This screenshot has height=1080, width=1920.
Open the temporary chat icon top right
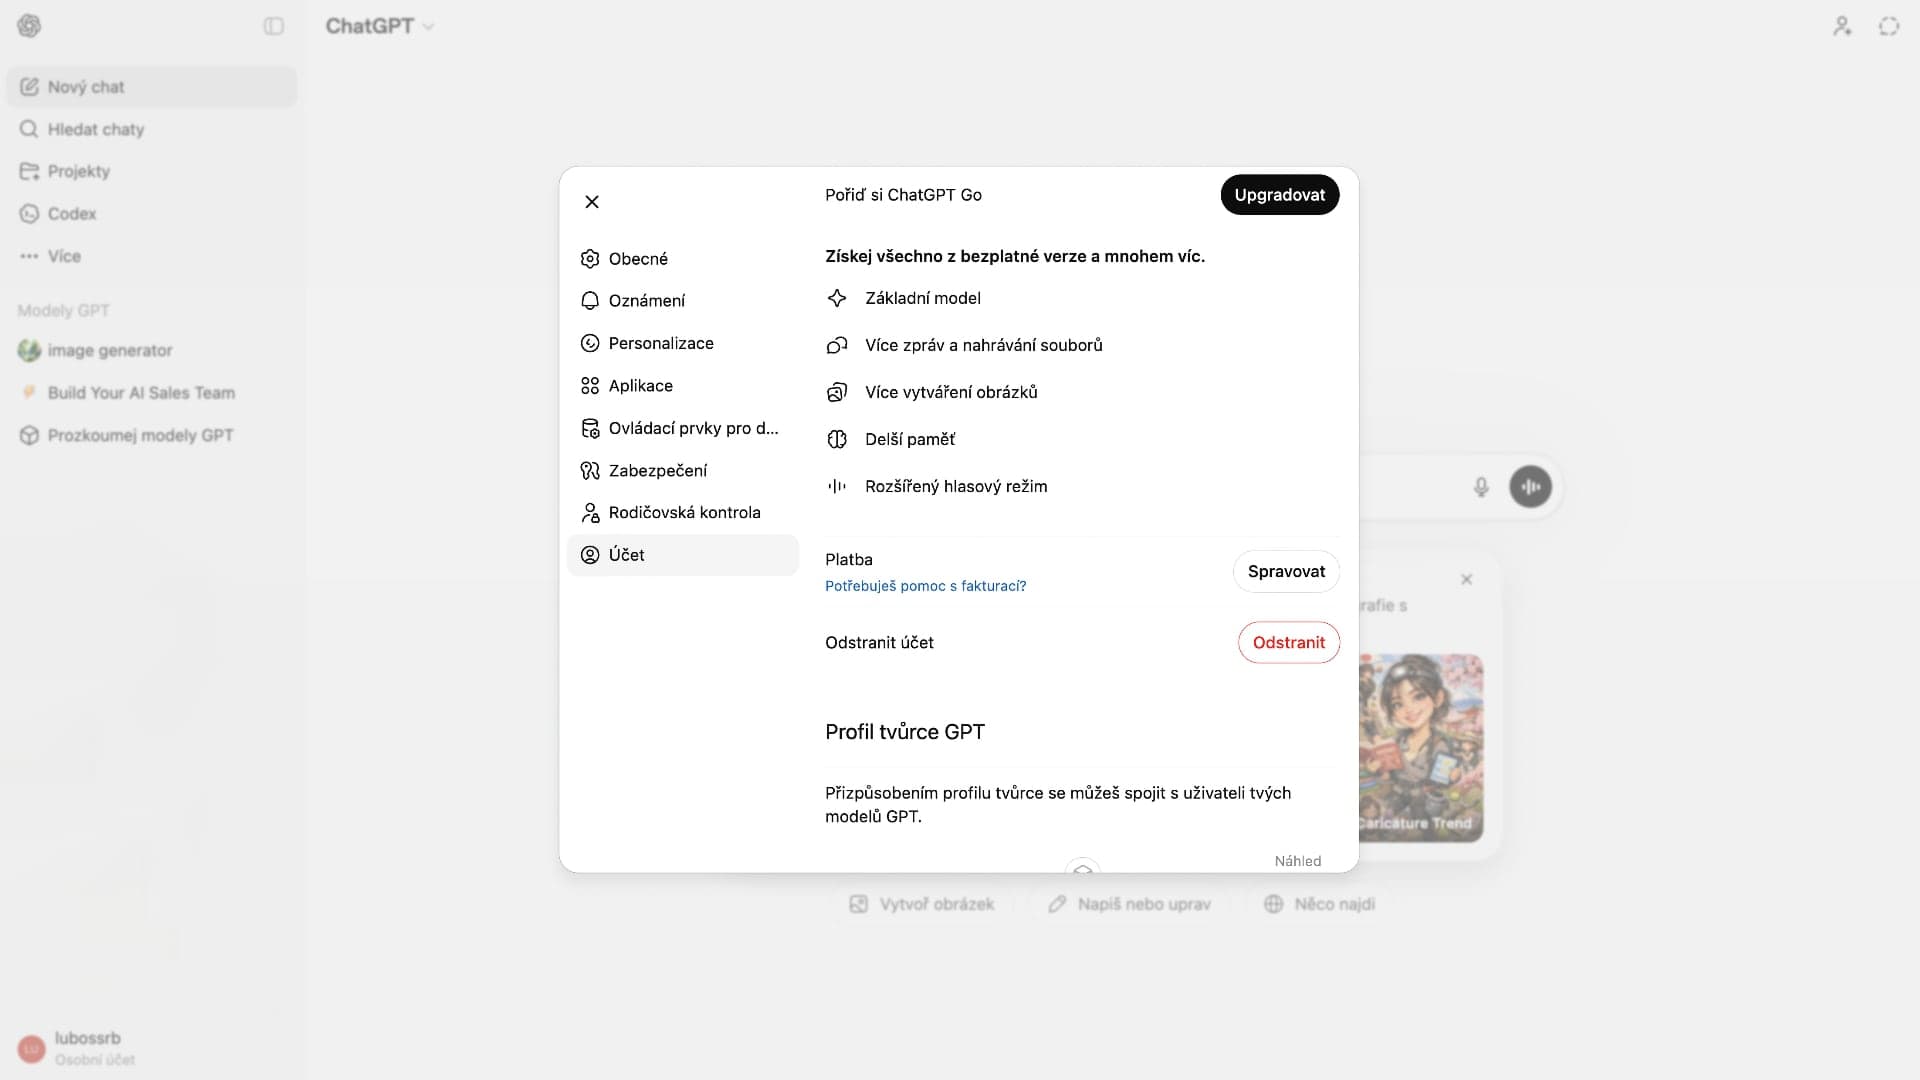(1888, 27)
